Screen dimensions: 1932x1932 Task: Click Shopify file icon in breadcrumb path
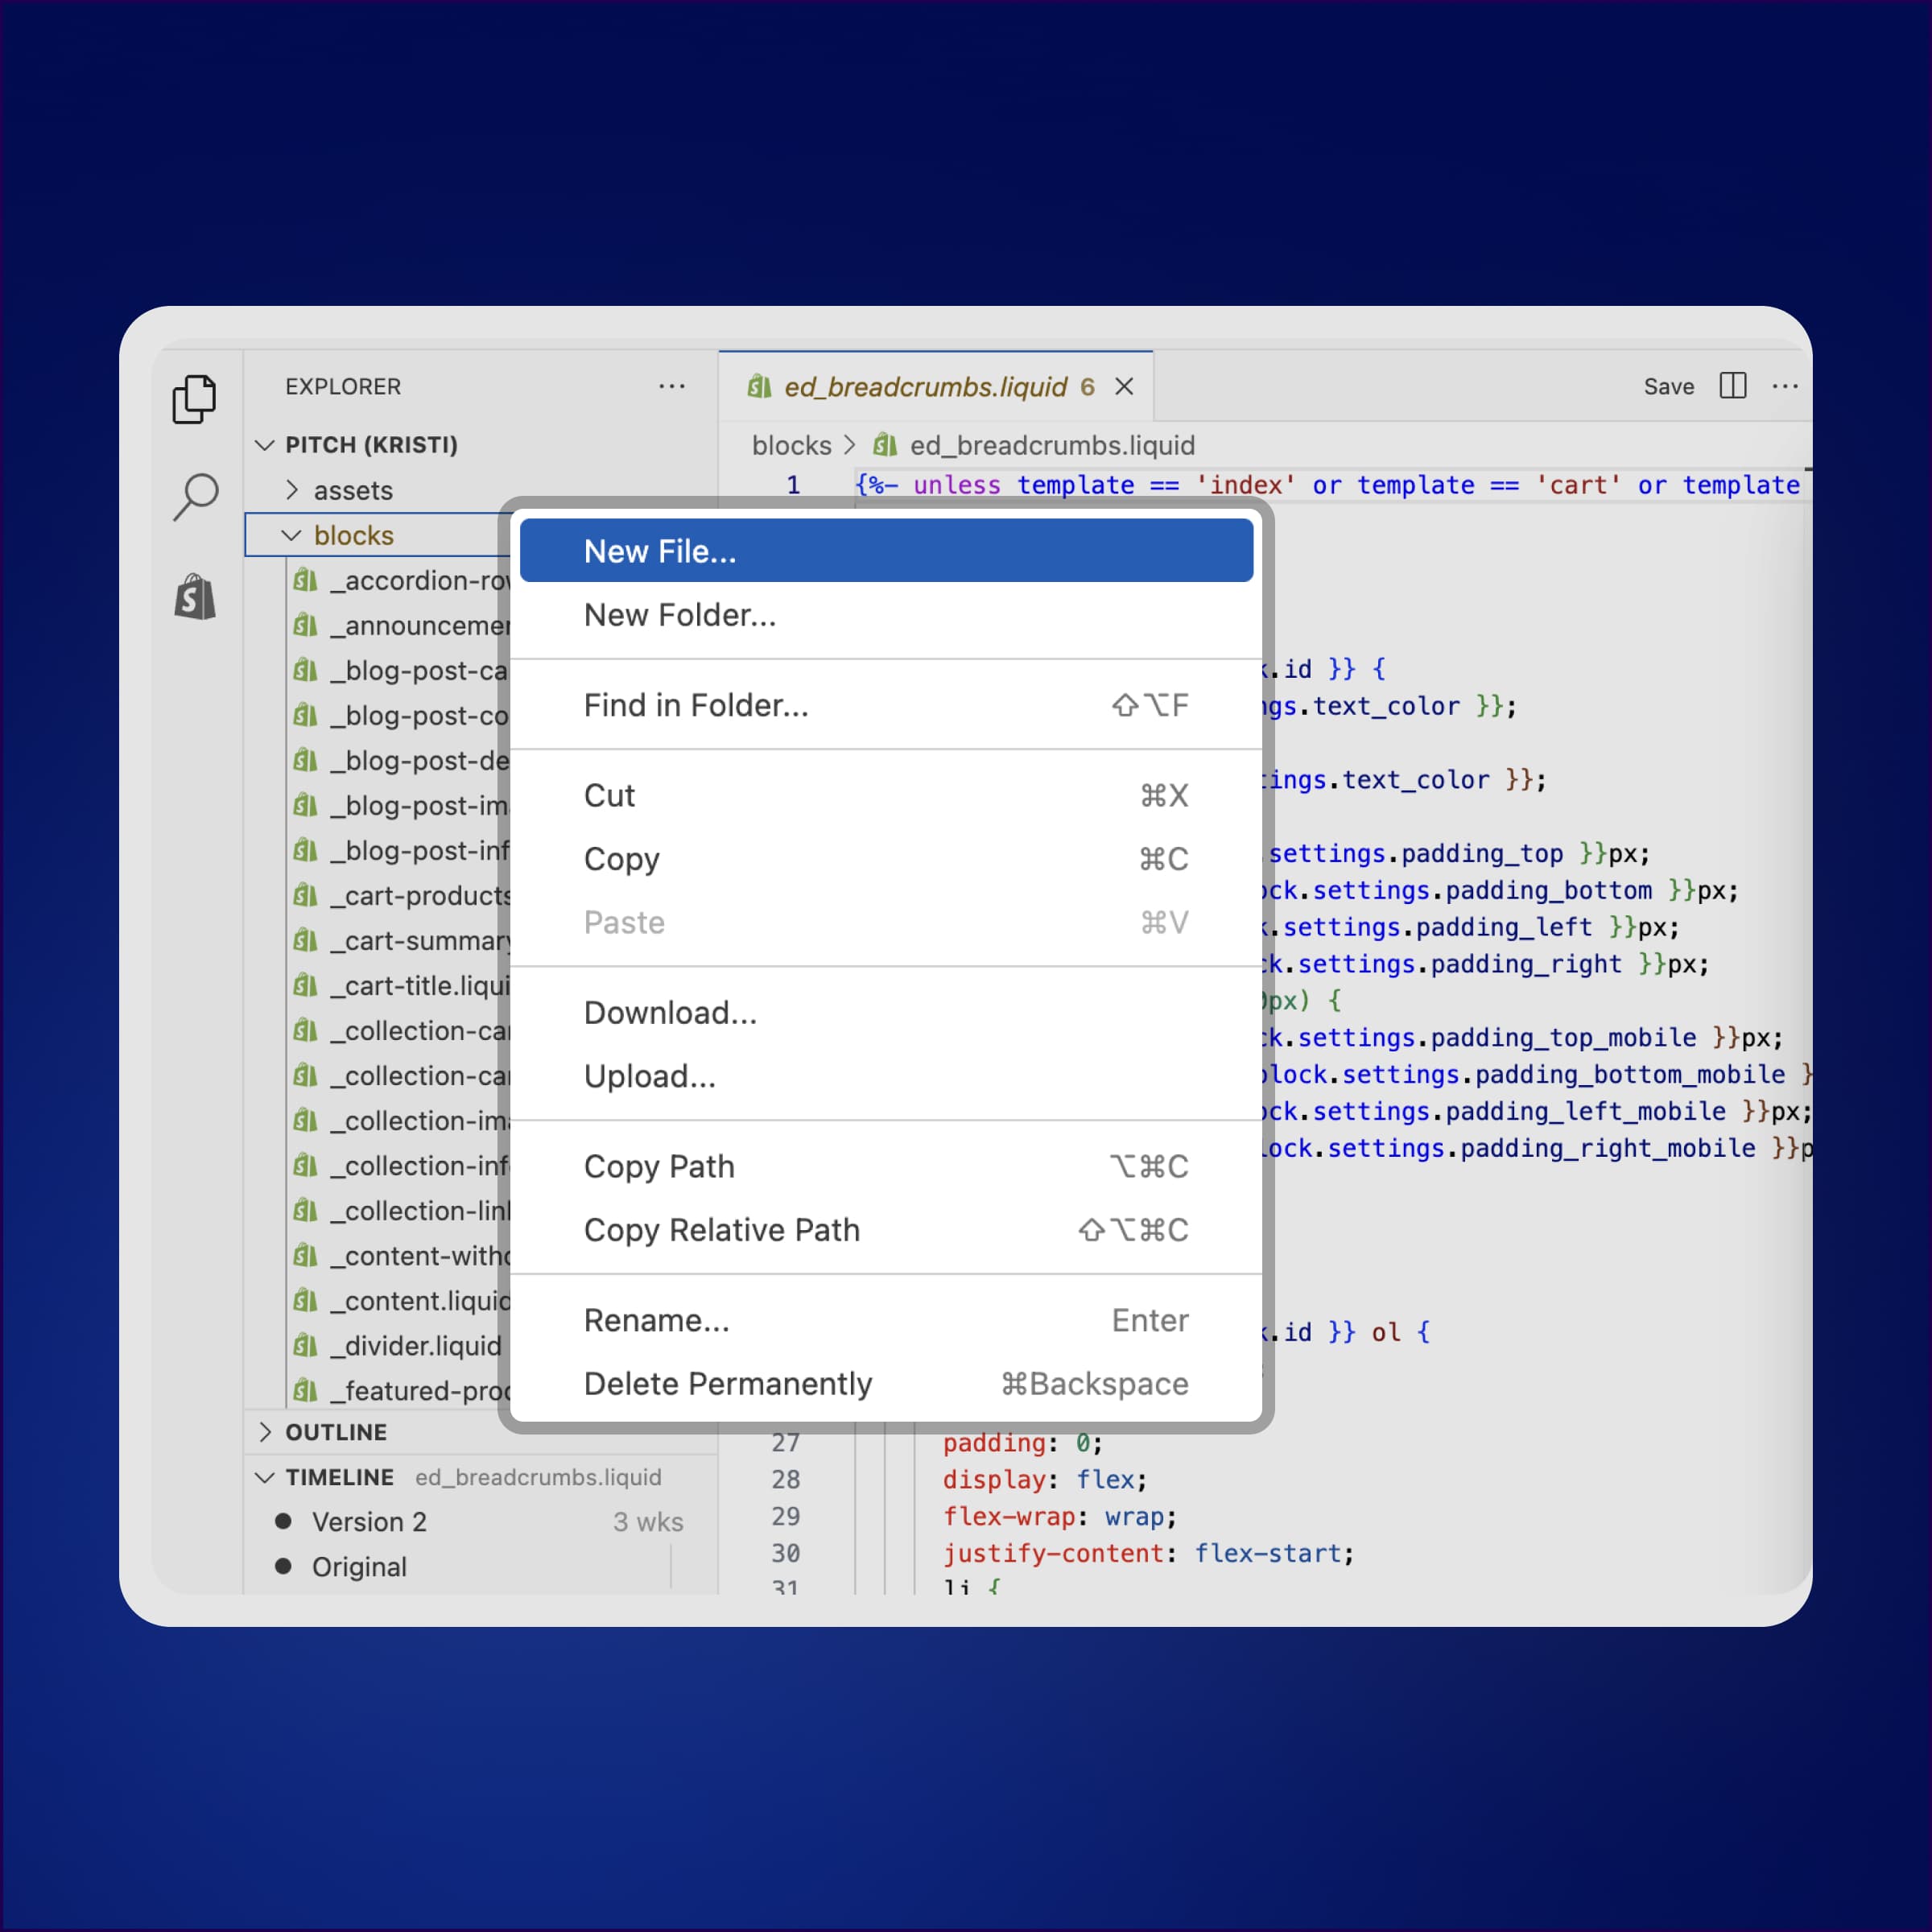click(884, 445)
